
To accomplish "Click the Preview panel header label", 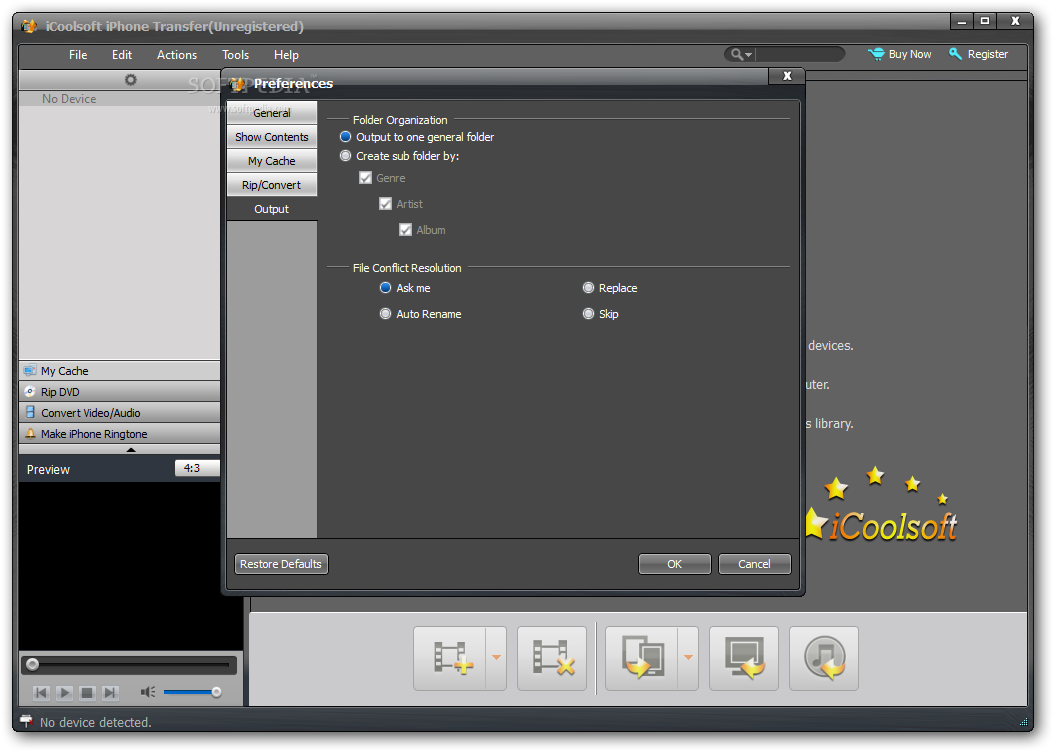I will click(x=48, y=469).
